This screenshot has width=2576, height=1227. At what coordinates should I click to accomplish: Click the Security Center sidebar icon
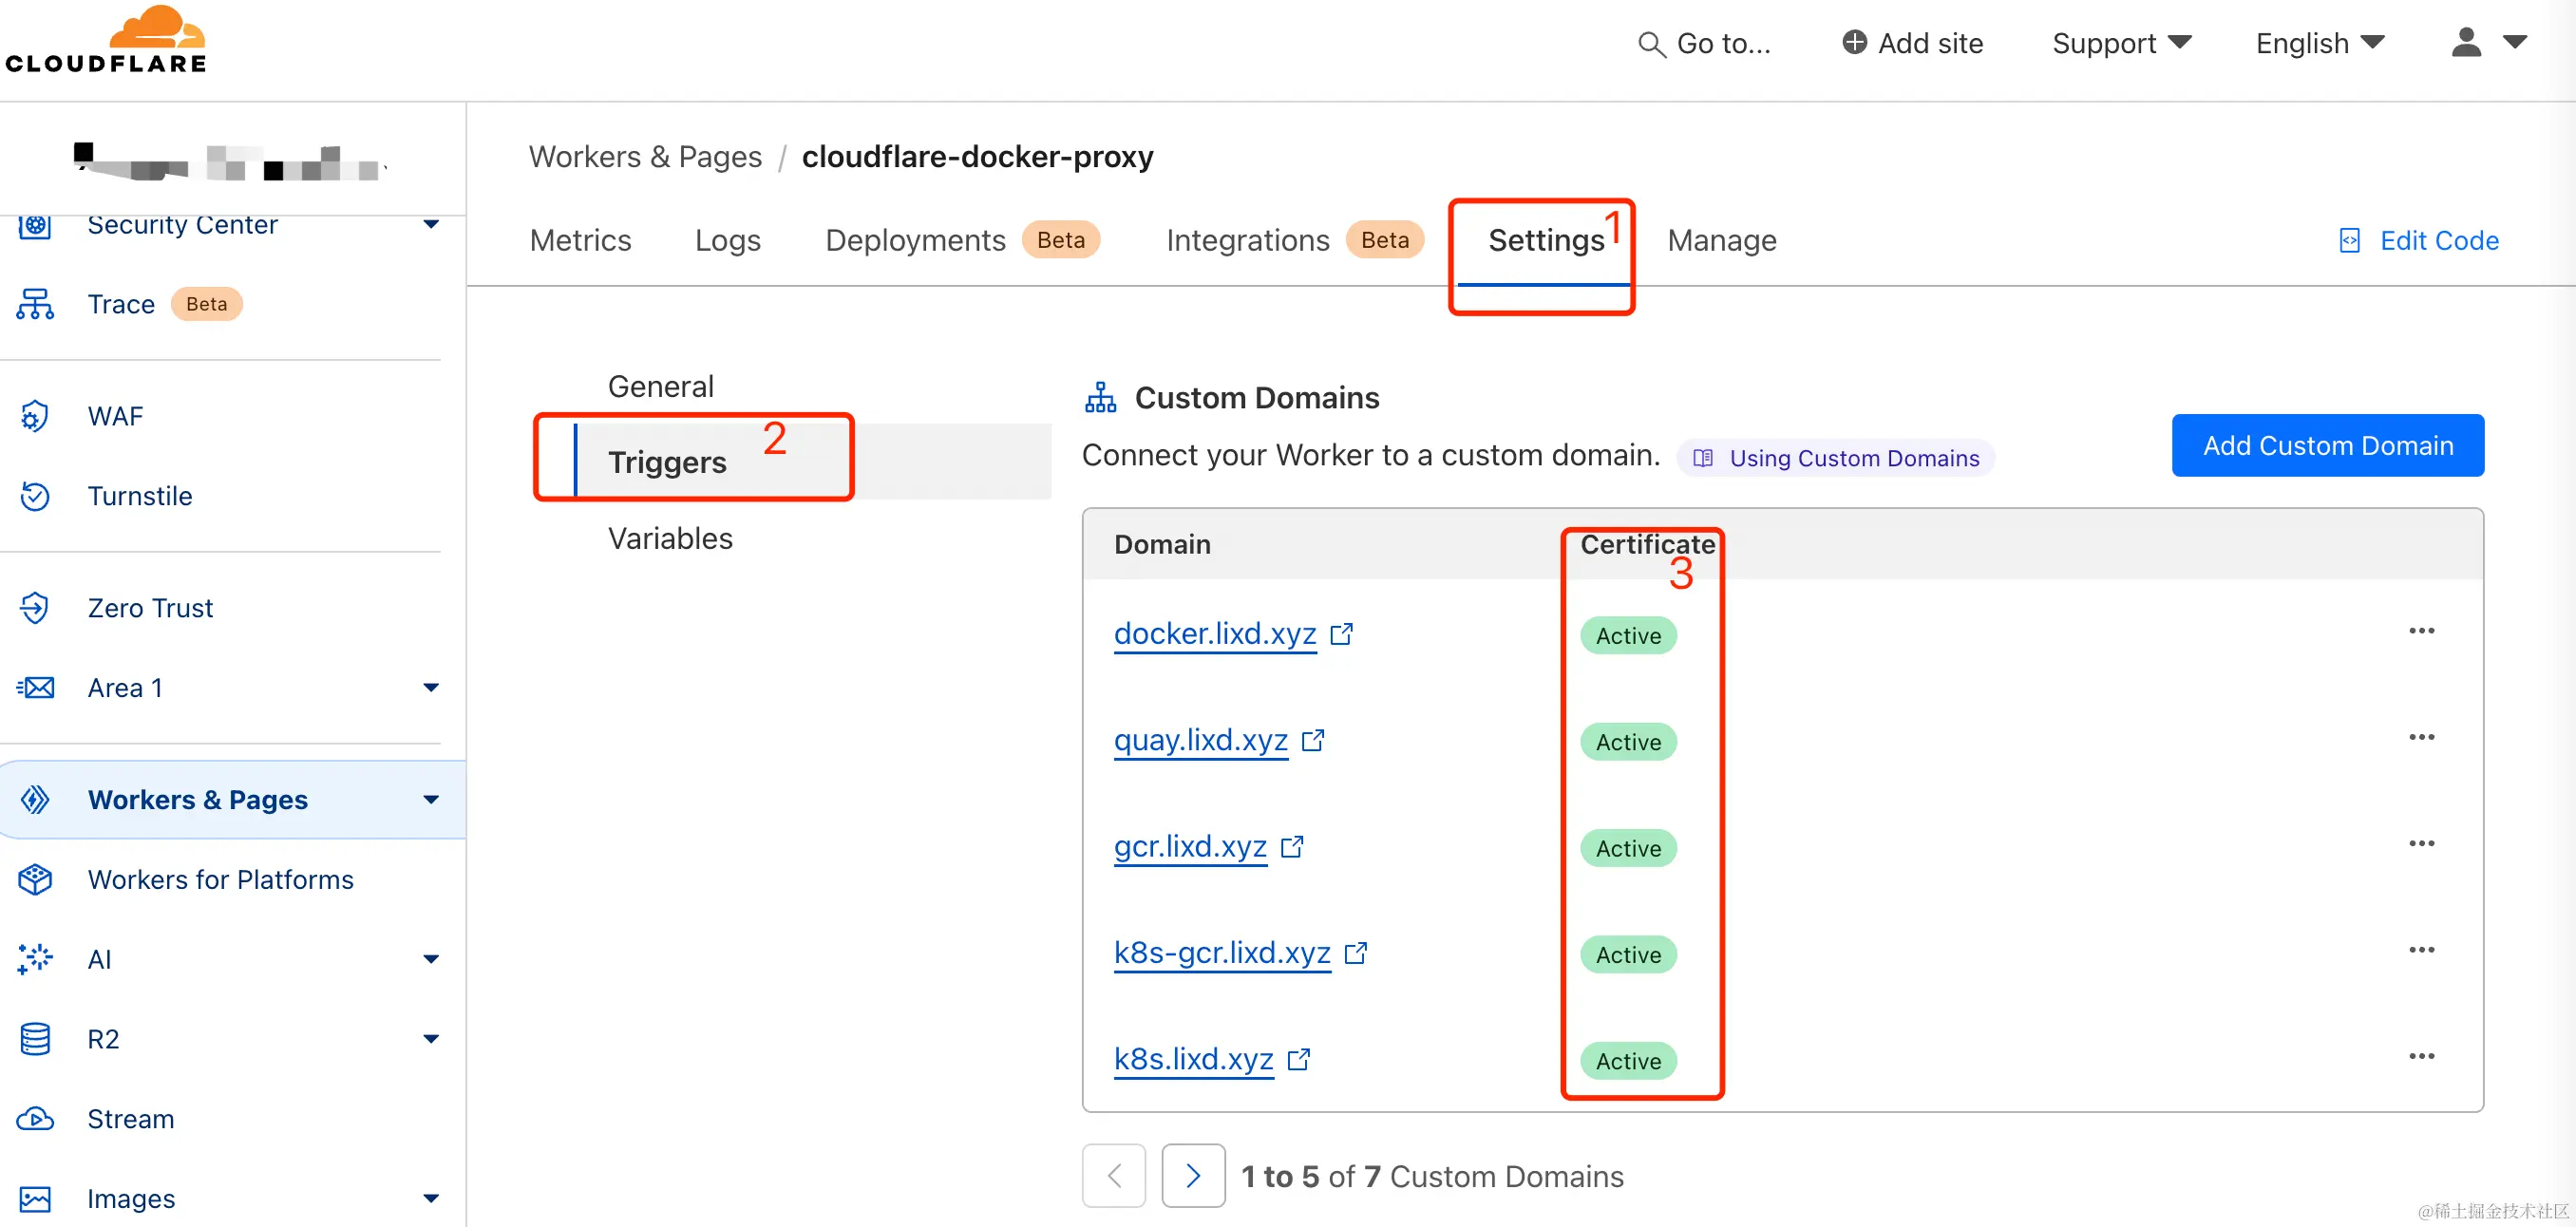coord(35,225)
